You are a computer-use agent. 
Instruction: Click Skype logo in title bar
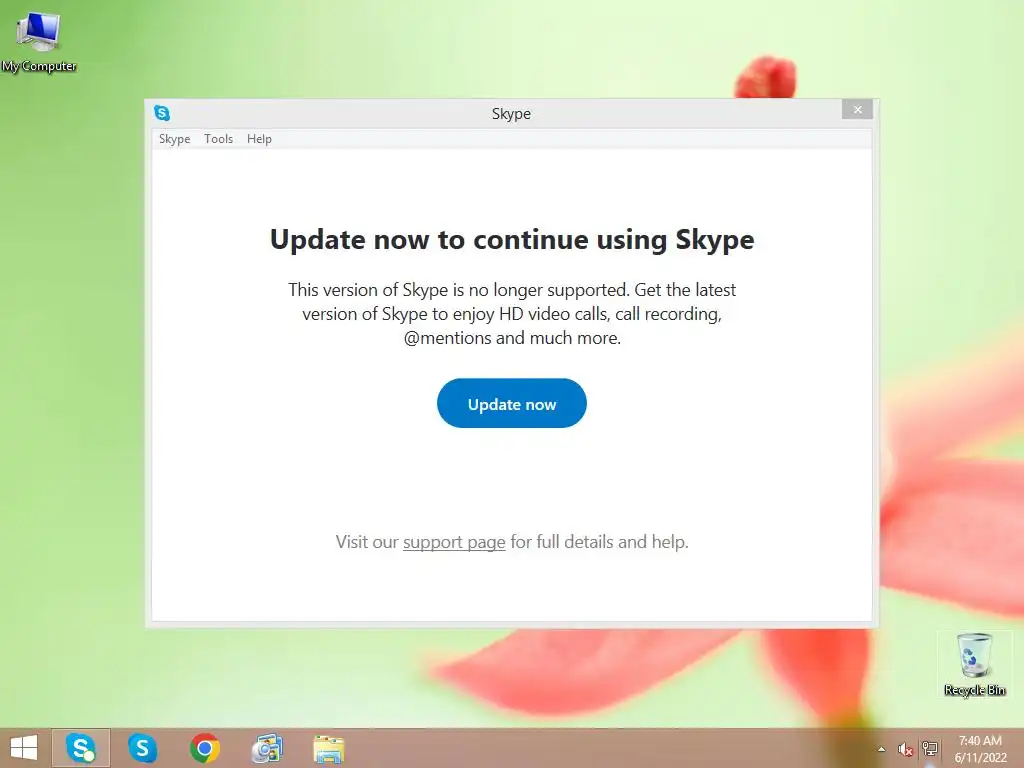[162, 113]
